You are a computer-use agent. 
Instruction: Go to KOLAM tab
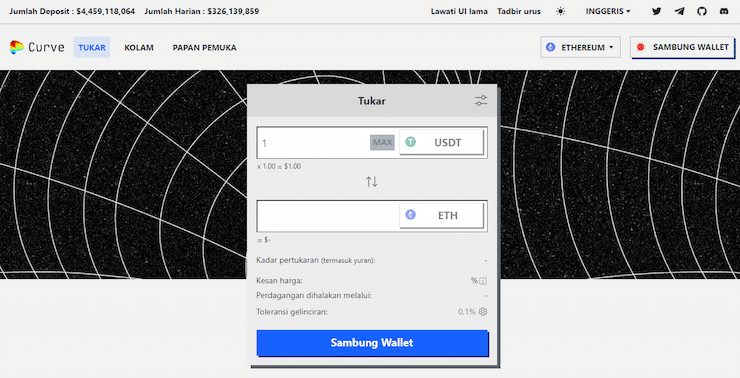coord(139,48)
